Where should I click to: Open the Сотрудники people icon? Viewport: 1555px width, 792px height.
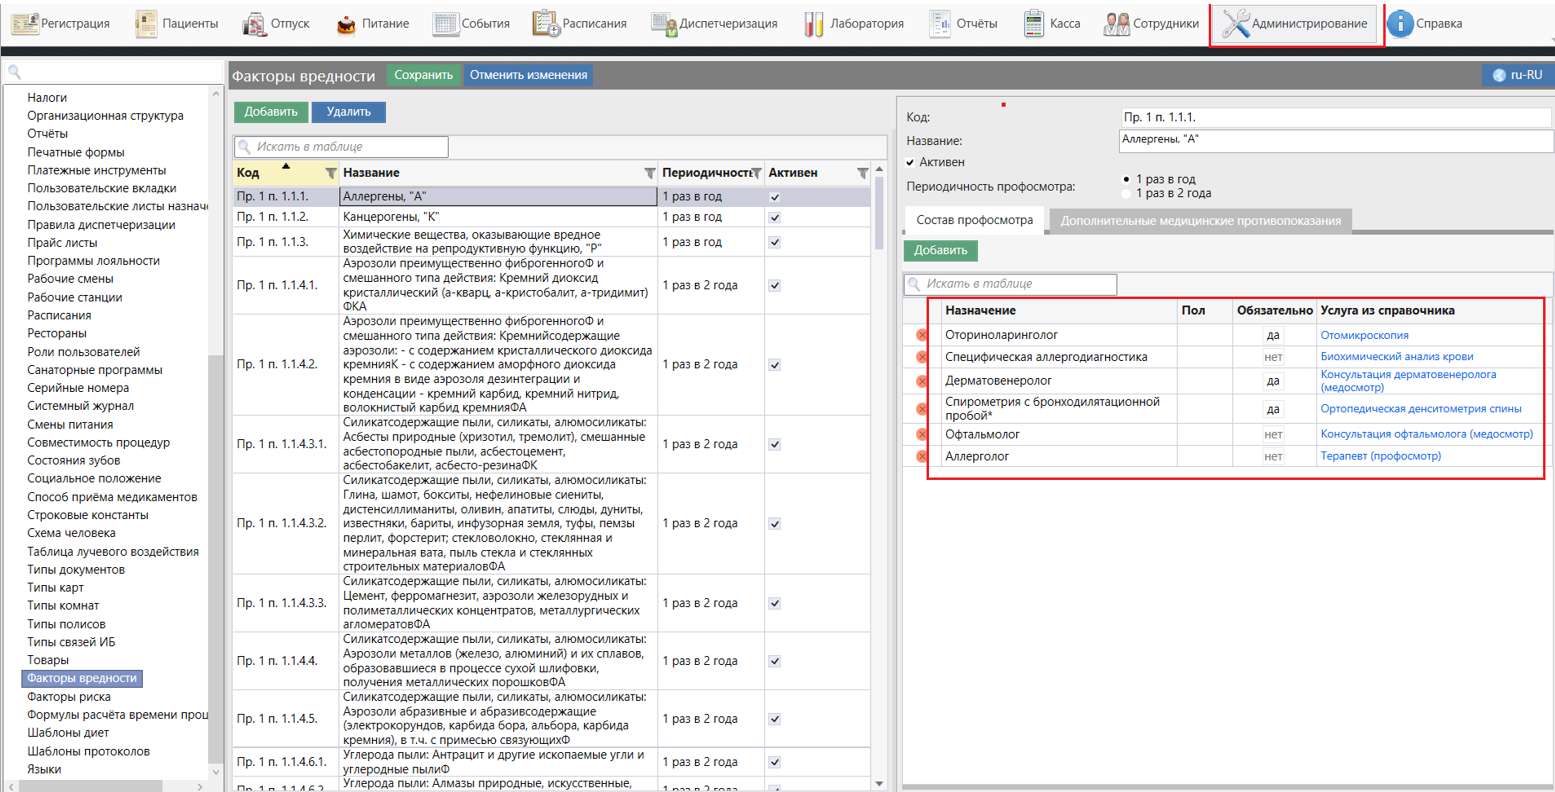[x=1116, y=24]
